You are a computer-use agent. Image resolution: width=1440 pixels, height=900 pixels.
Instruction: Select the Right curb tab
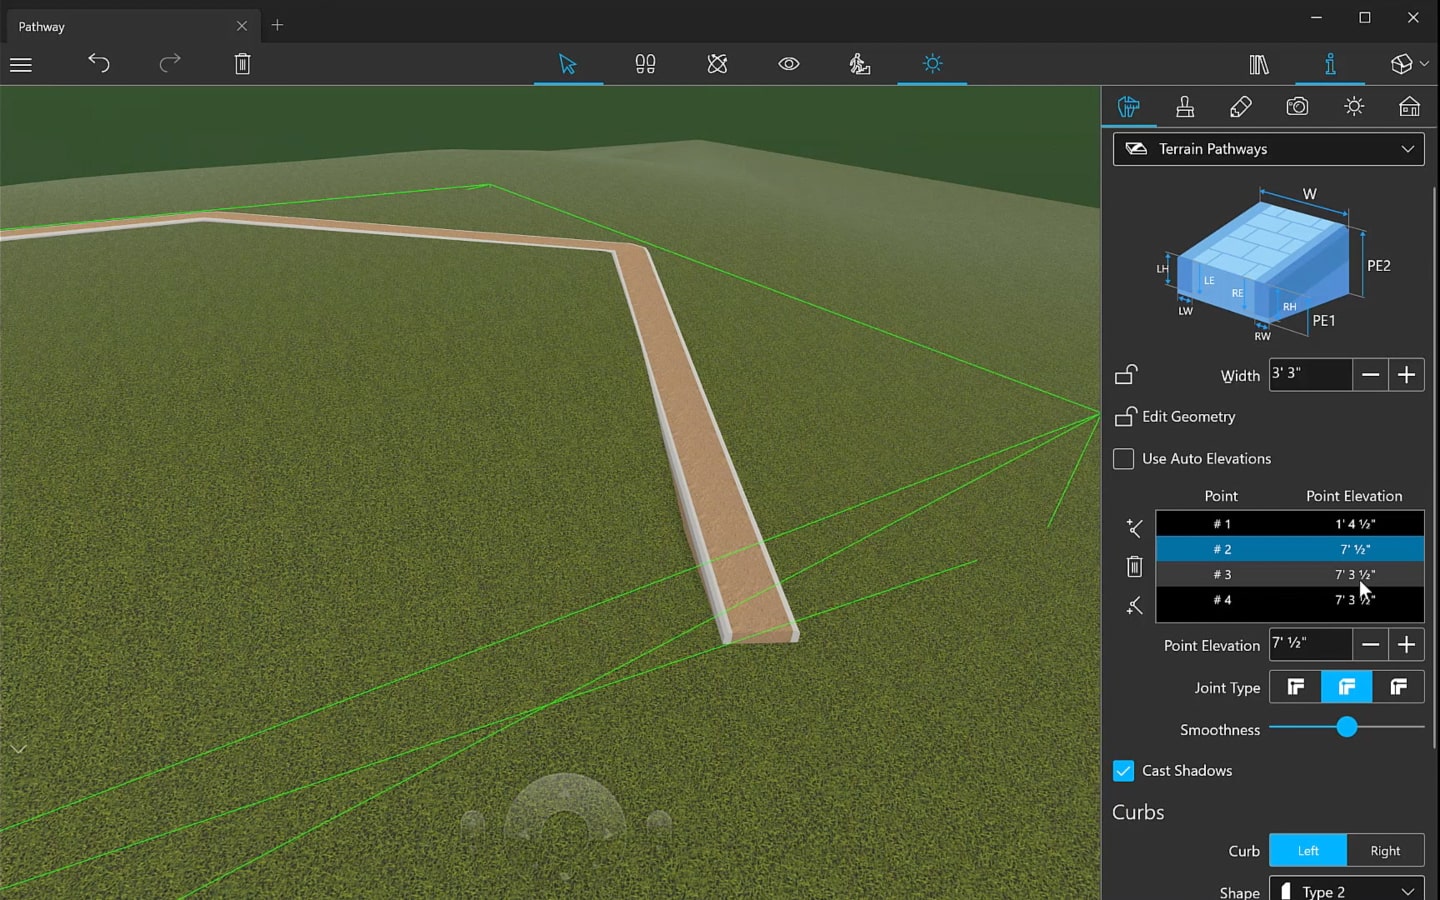(1385, 851)
